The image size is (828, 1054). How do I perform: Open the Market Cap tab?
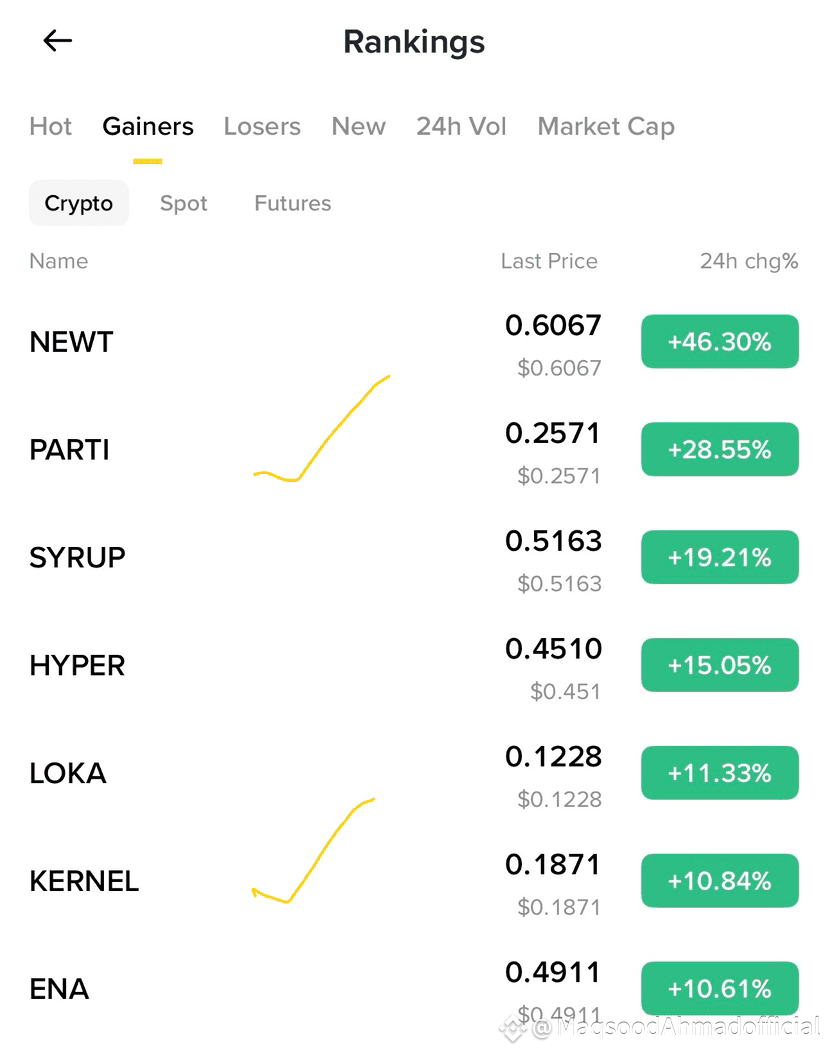tap(606, 126)
